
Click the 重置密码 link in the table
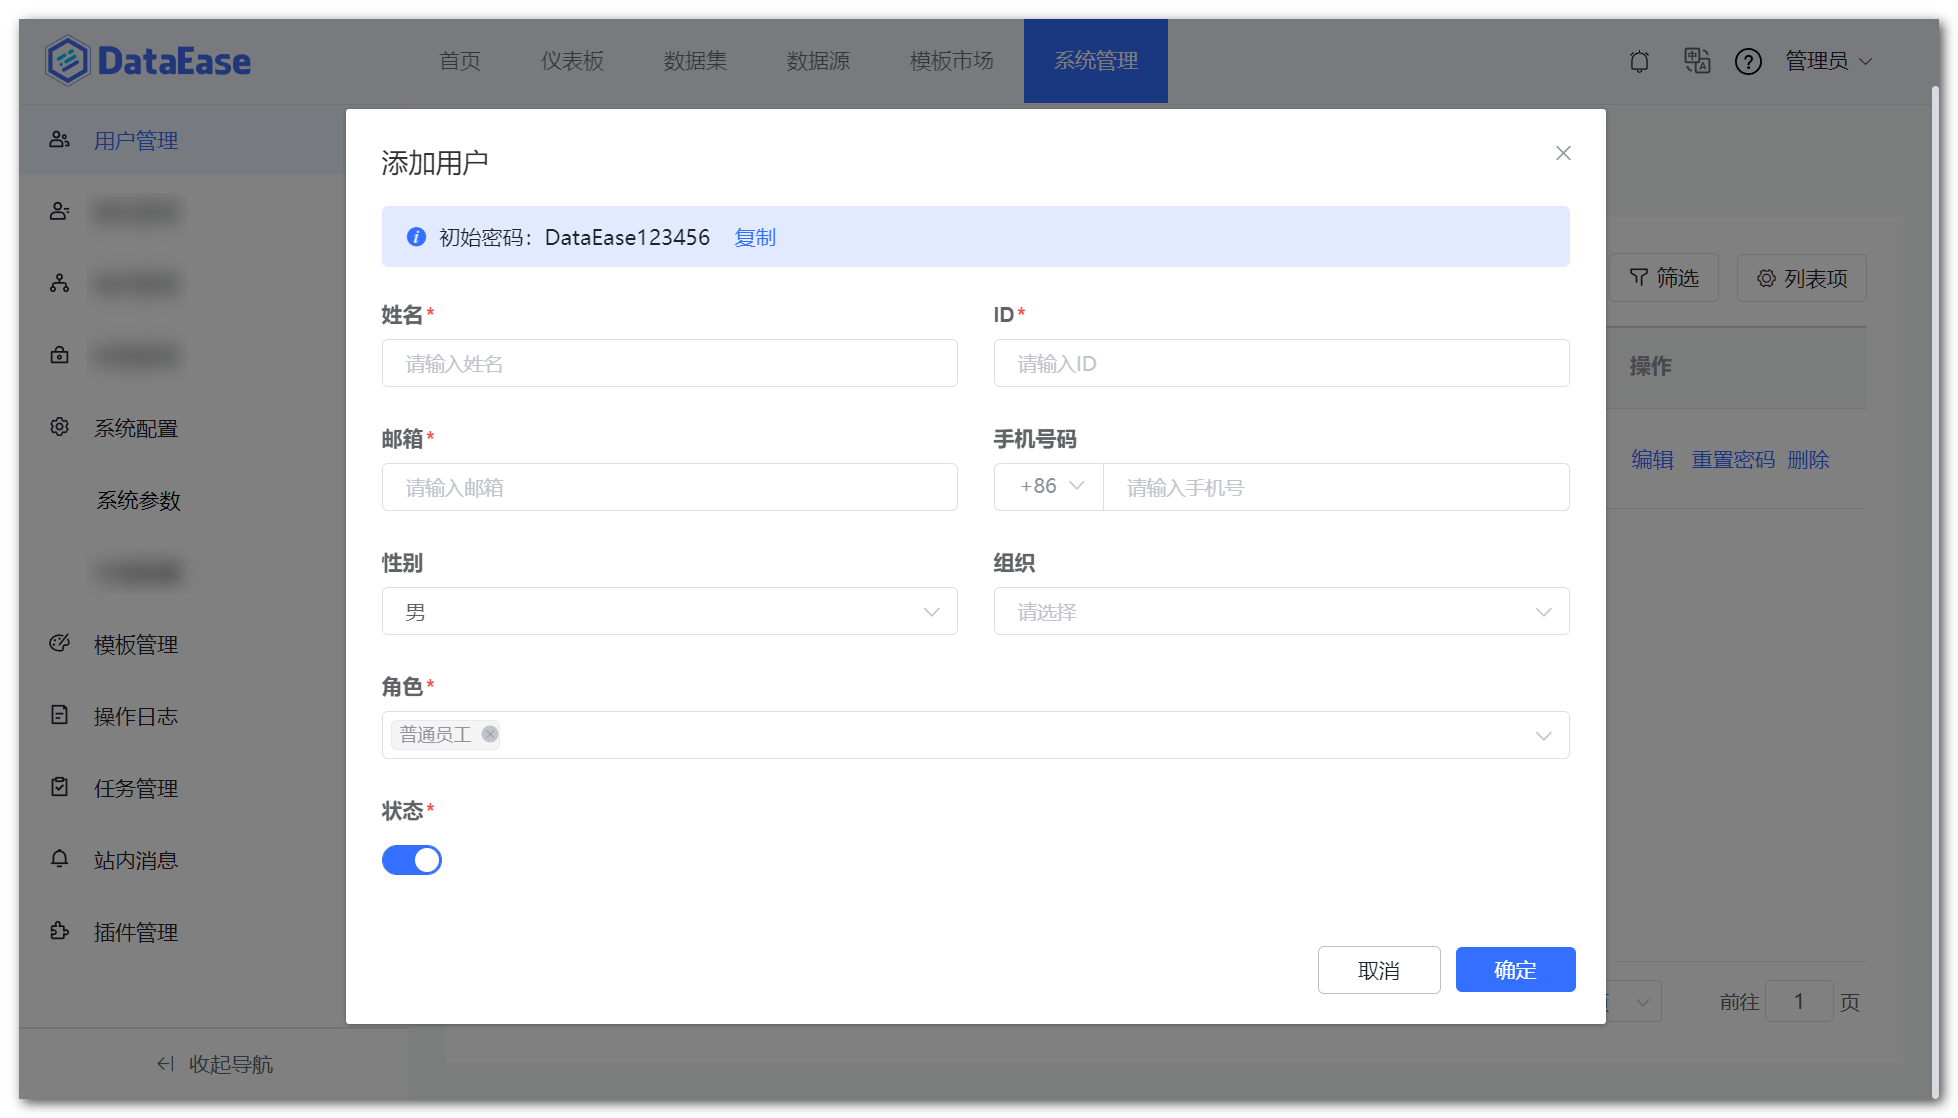point(1733,459)
